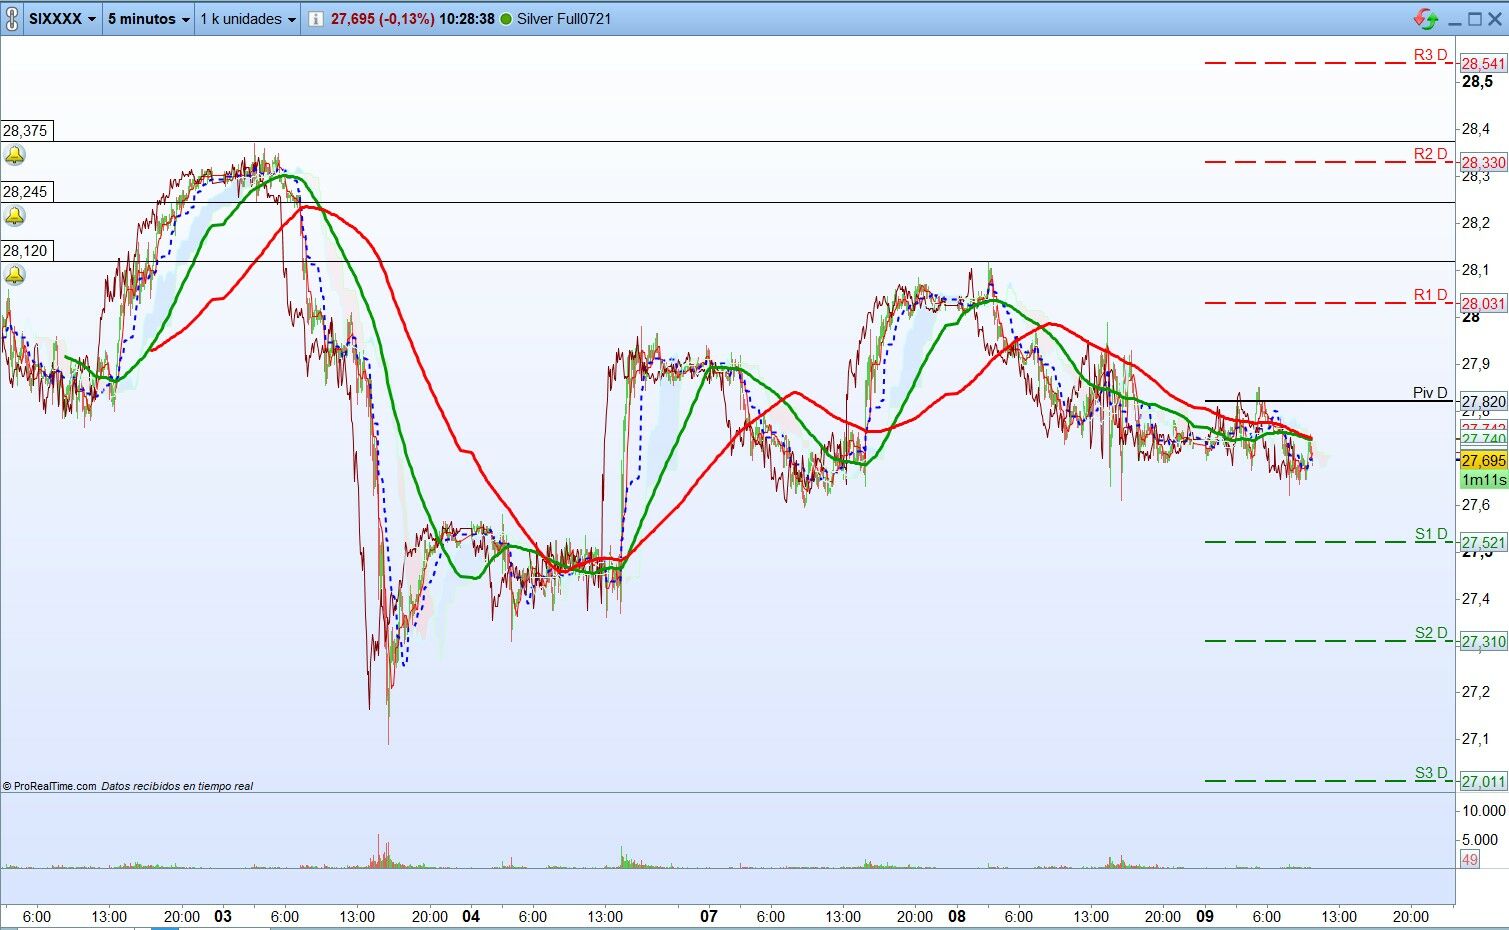Viewport: 1509px width, 930px height.
Task: Click the 10.000 volume scale label
Action: [x=1483, y=811]
